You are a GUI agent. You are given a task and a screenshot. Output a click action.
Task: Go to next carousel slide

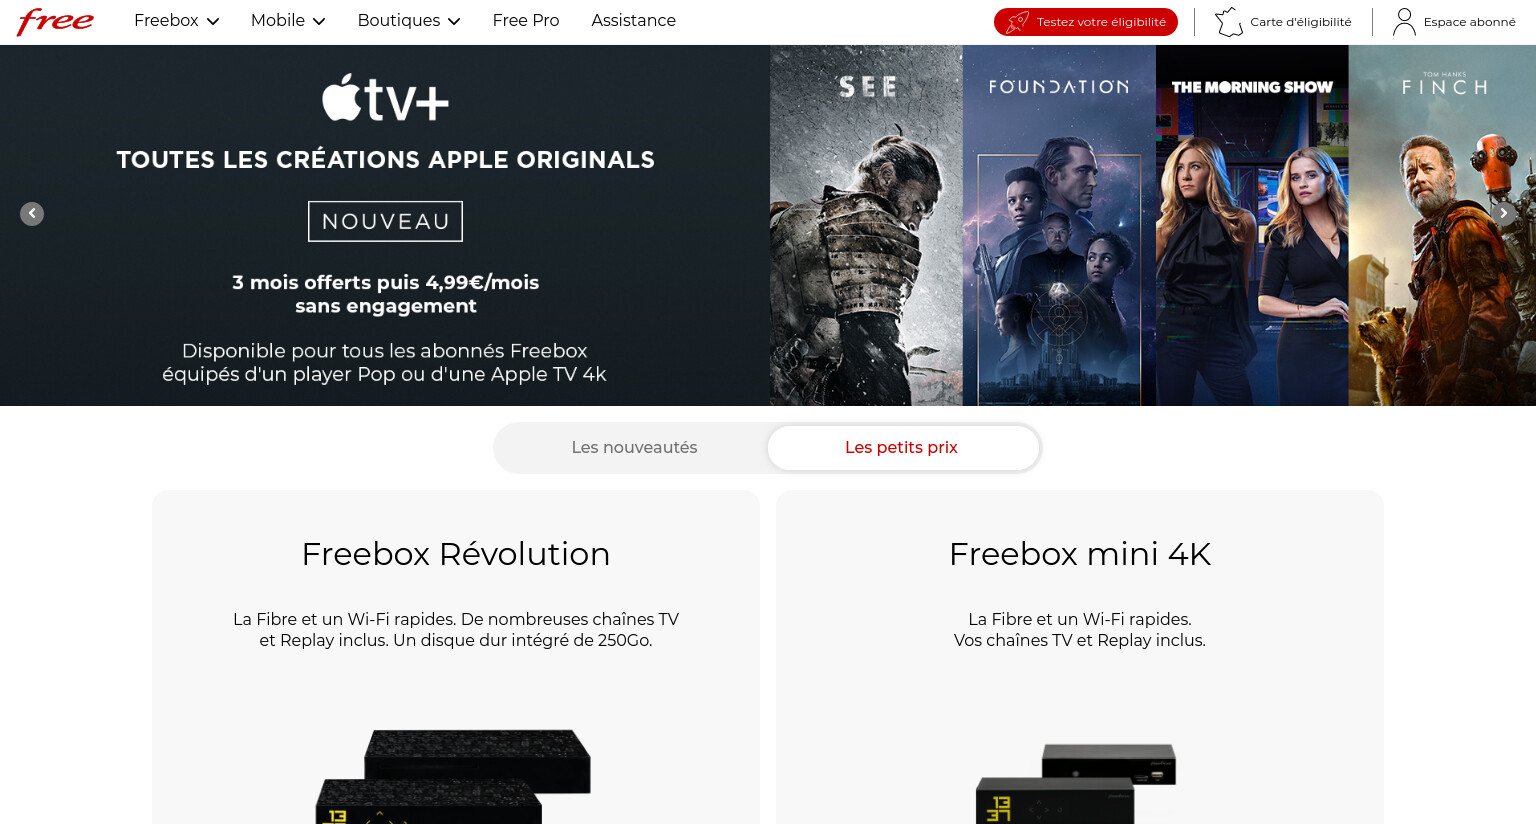tap(1503, 214)
